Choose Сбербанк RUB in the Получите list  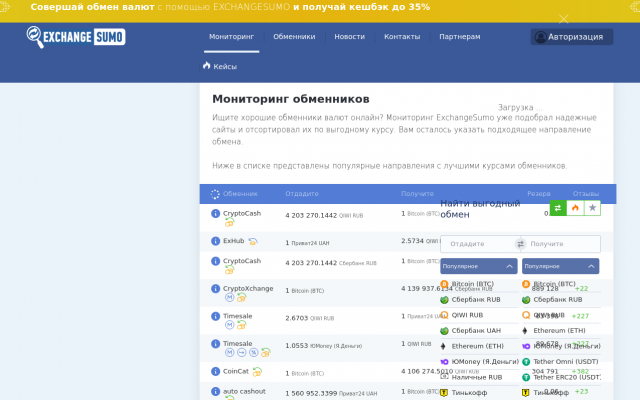[558, 300]
